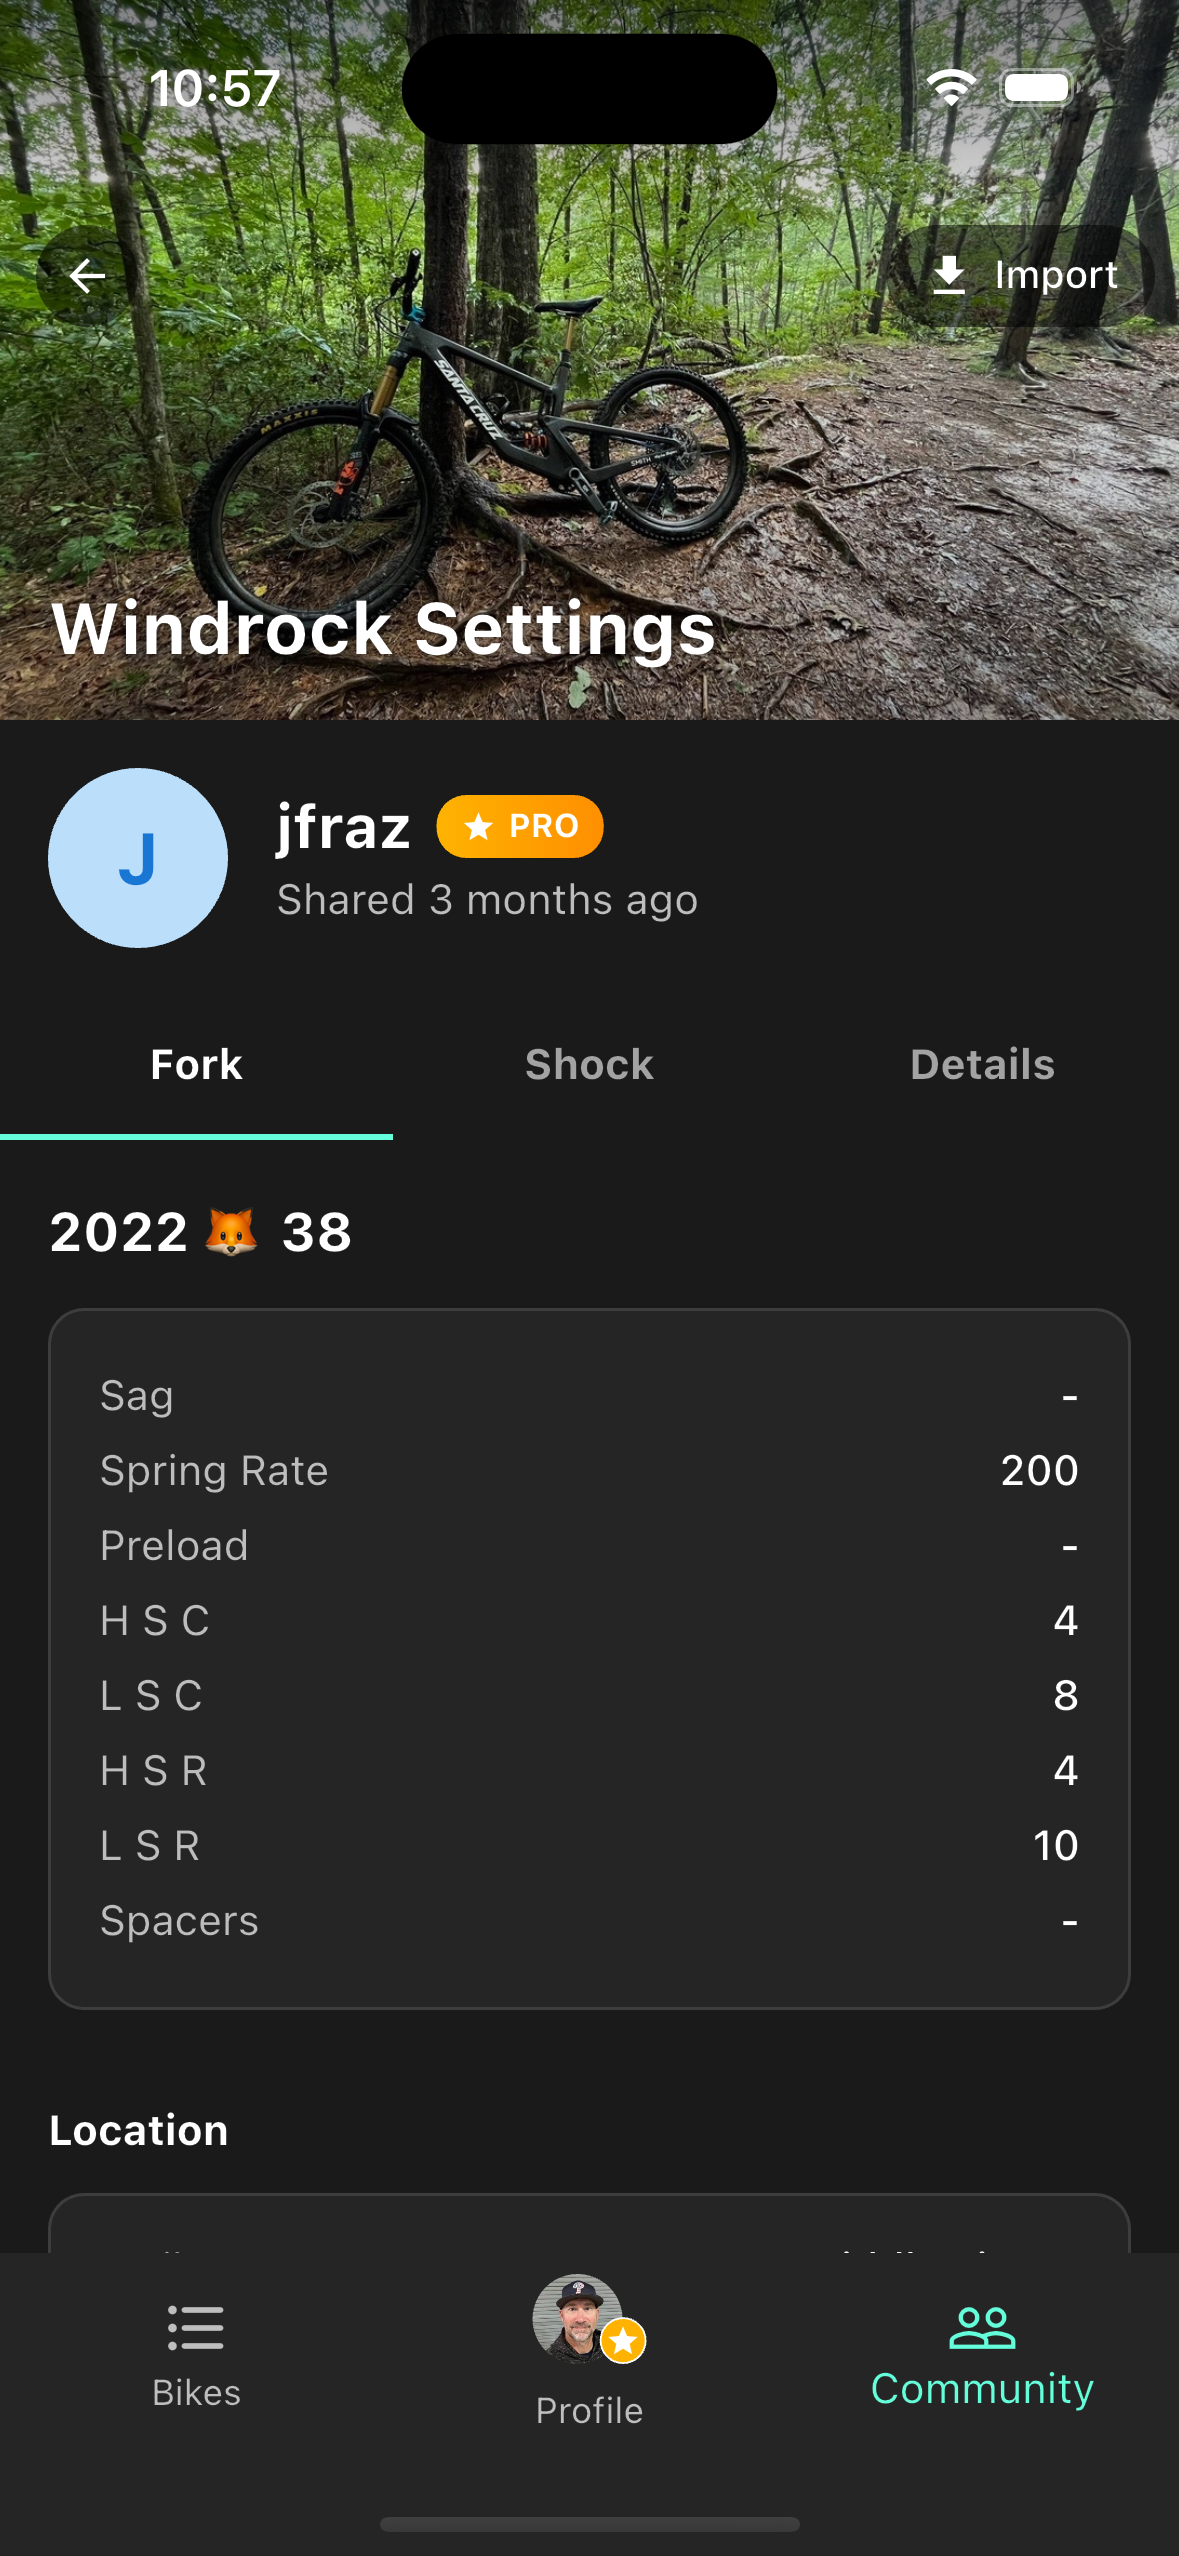Tap the back arrow icon
This screenshot has height=2556, width=1179.
pyautogui.click(x=87, y=276)
